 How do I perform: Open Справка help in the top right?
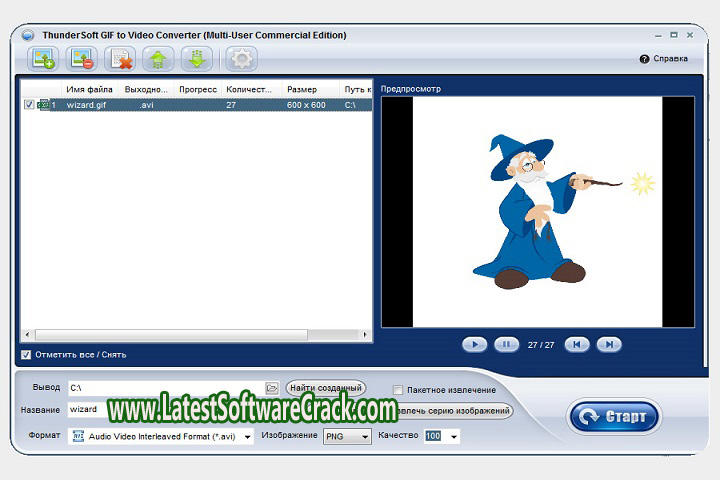[664, 59]
